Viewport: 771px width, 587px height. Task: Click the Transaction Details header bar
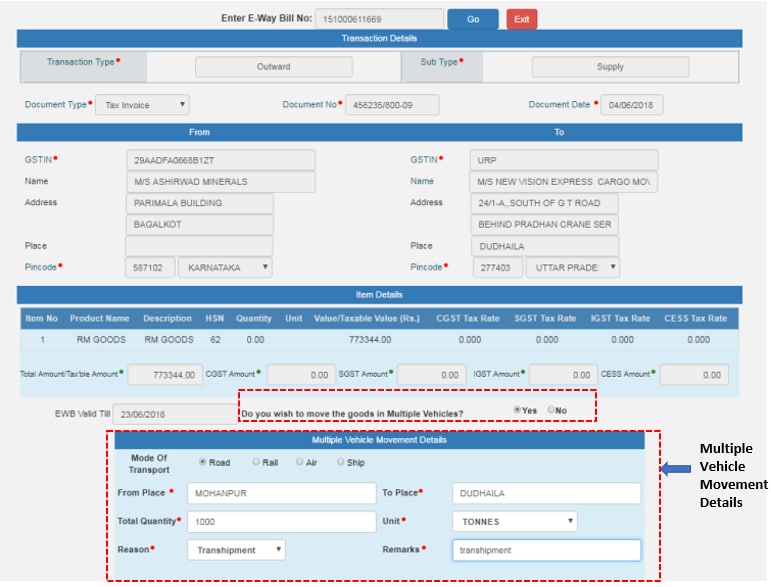379,38
